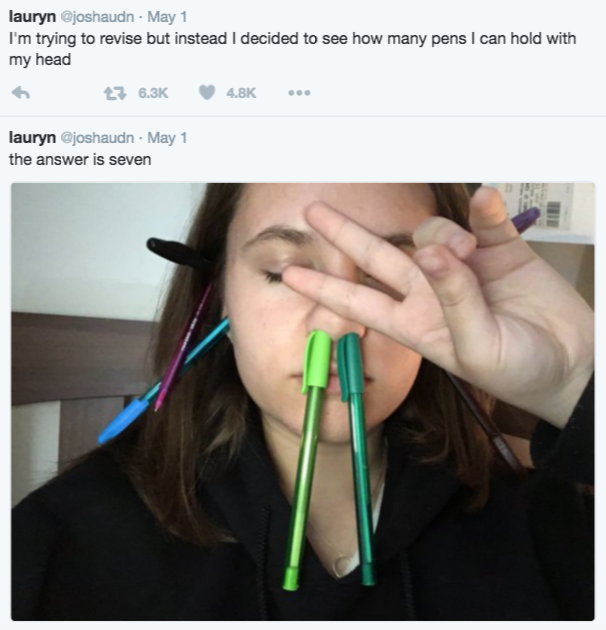Click the @joshaudn handle on the second tweet

coord(96,137)
